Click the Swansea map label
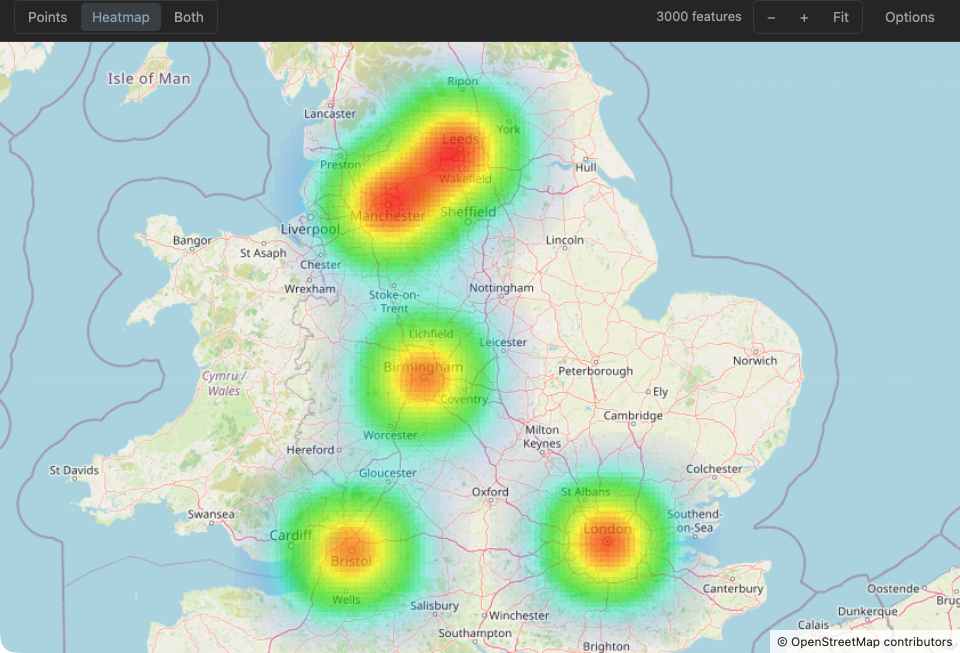The image size is (960, 653). [211, 514]
